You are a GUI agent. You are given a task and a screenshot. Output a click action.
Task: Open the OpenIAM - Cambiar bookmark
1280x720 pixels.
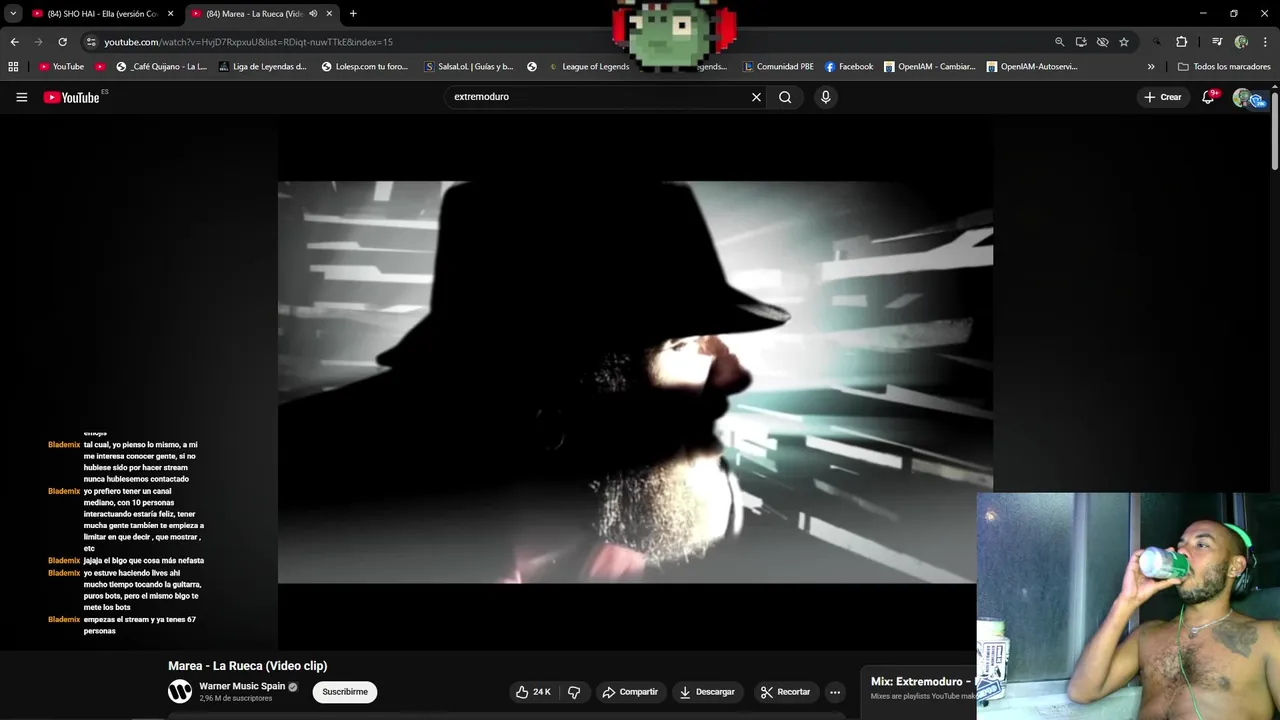click(929, 67)
